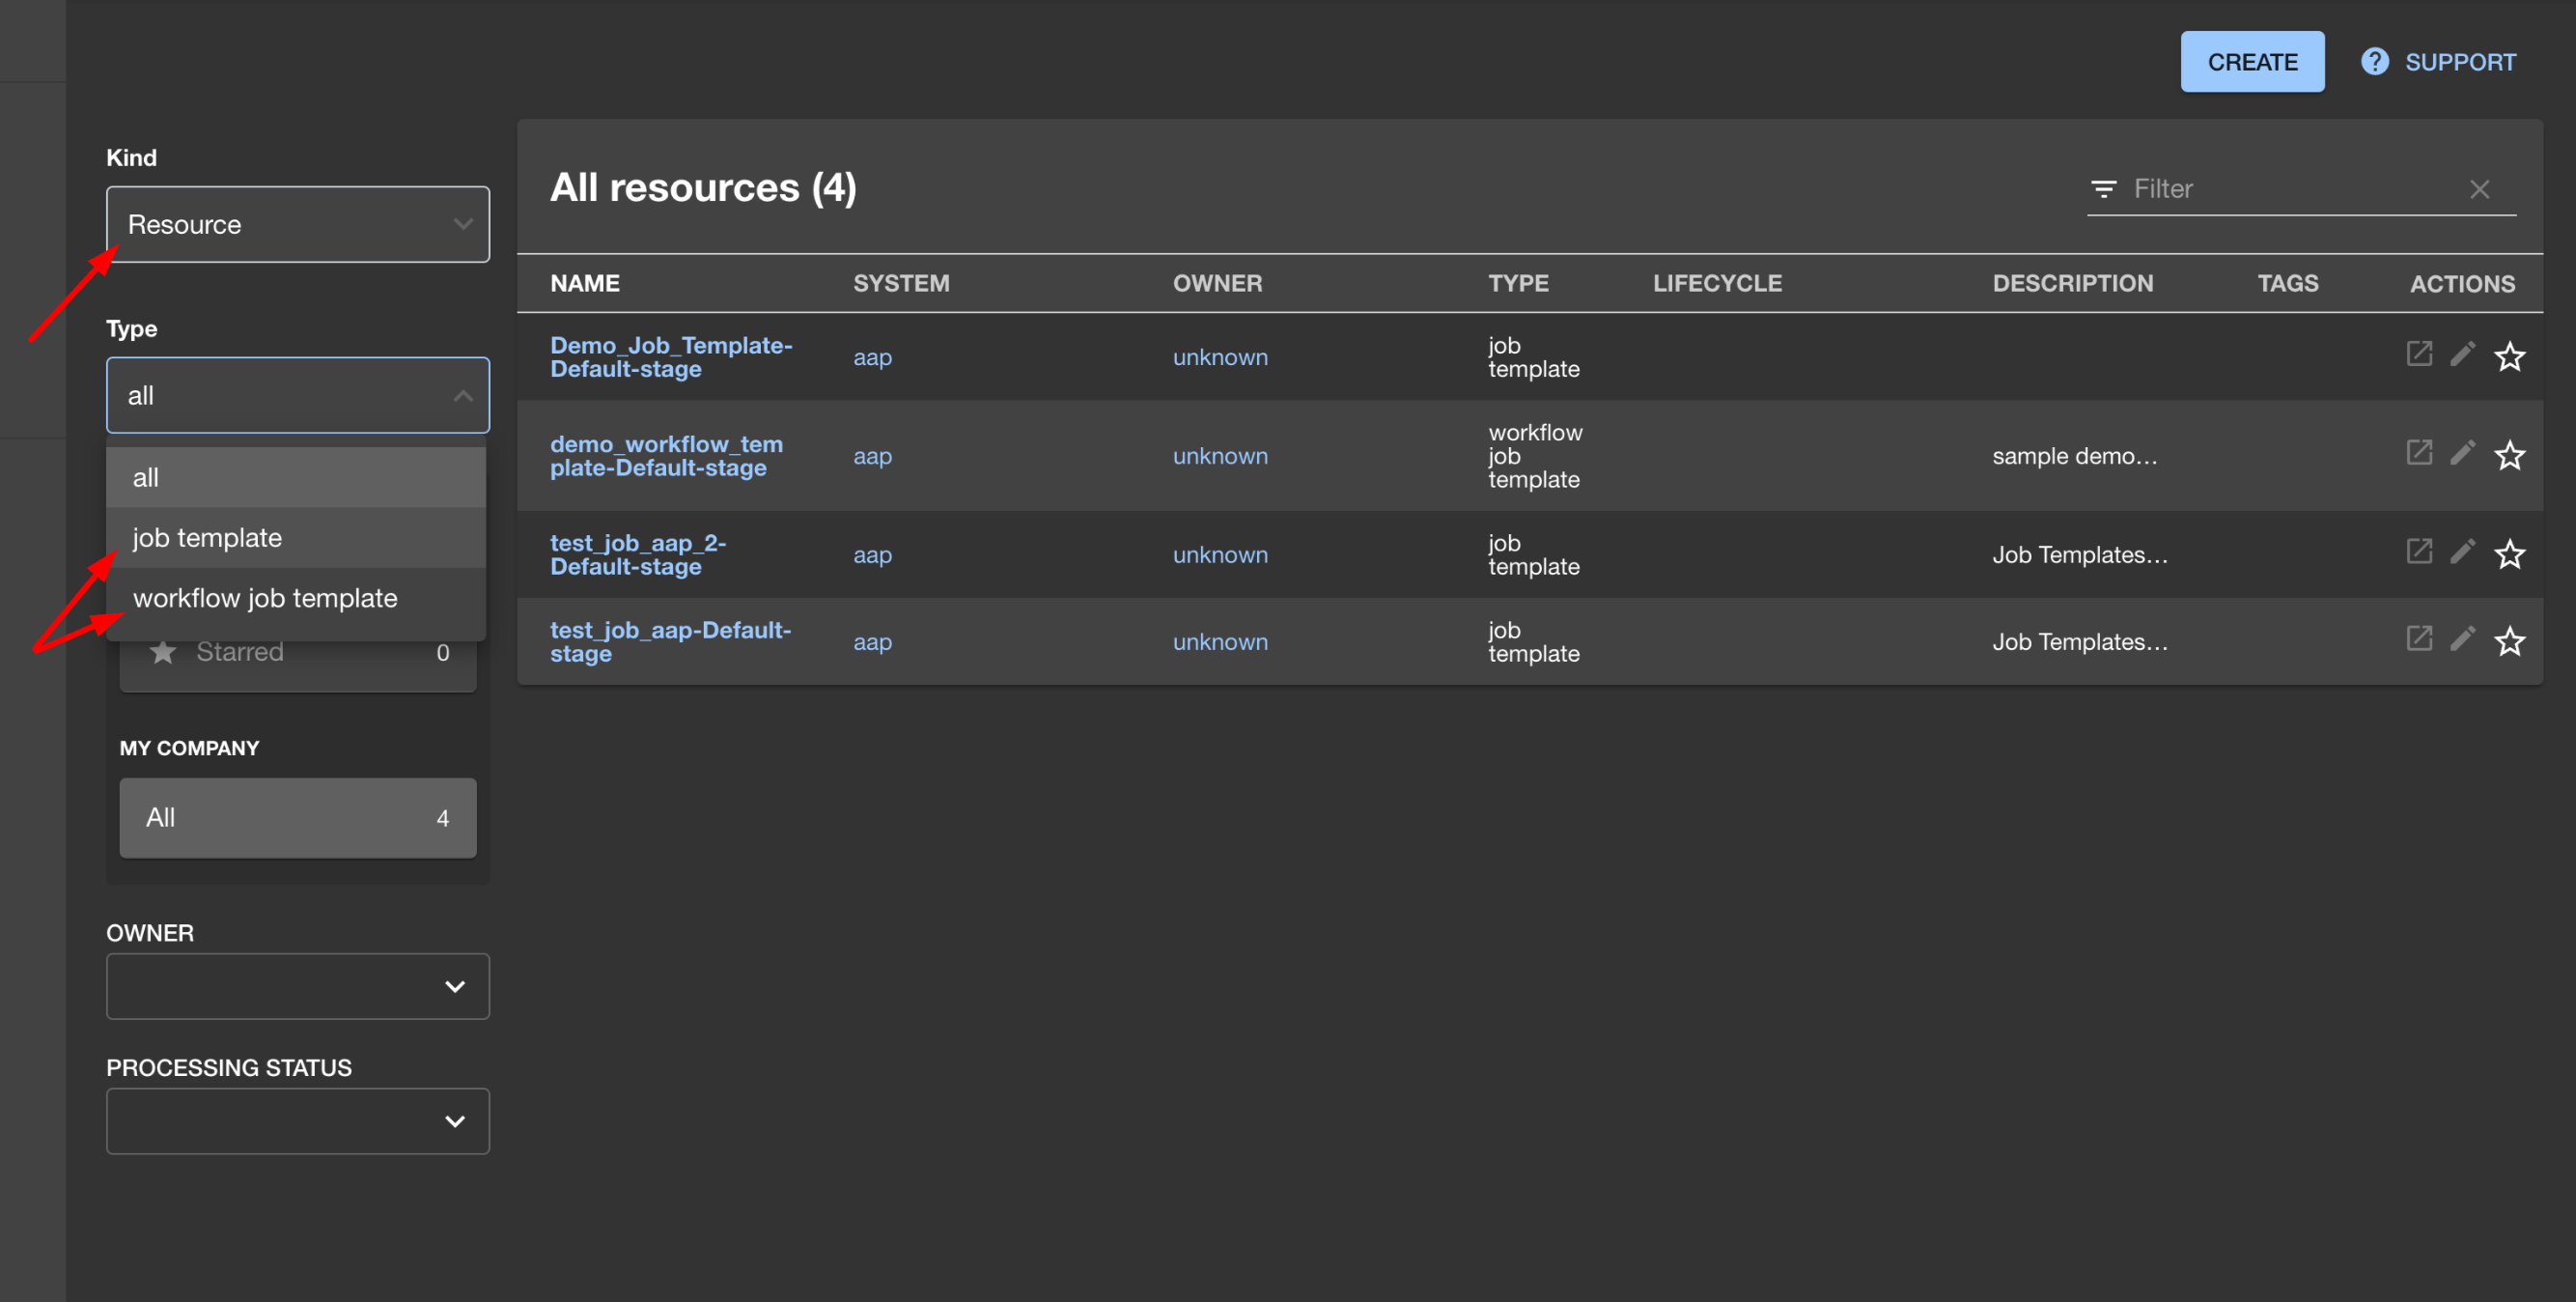Click into the Filter text field
Image resolution: width=2576 pixels, height=1302 pixels.
click(x=2295, y=189)
